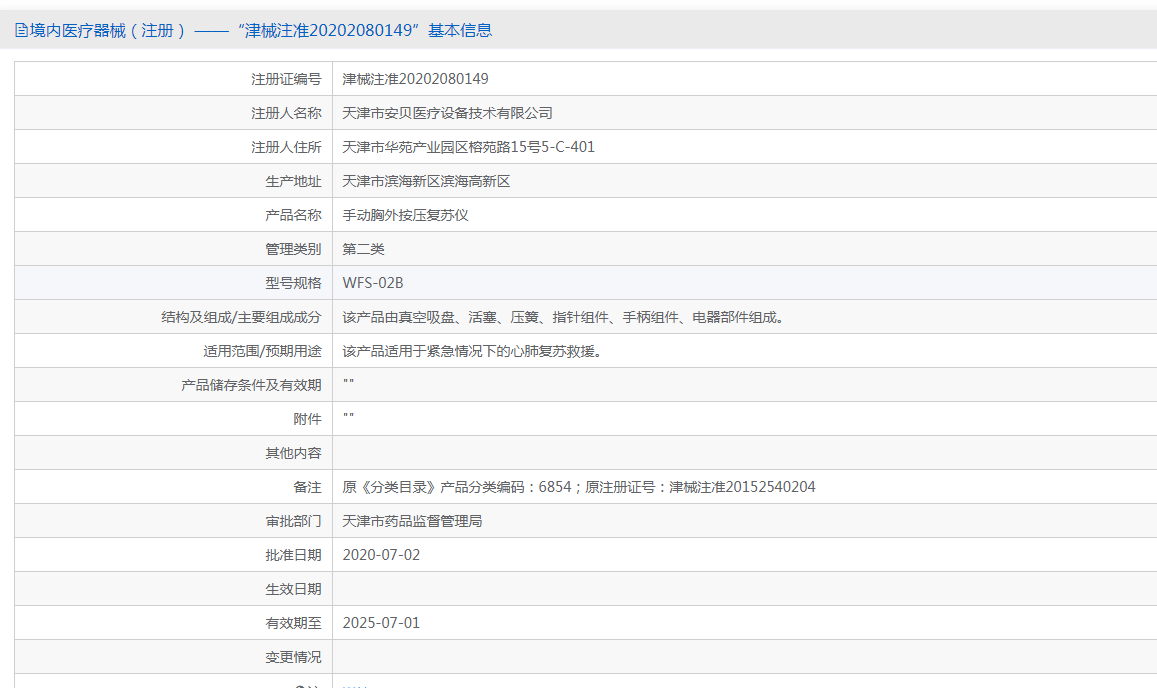Select the composition text starting 该产品由真空吸盘
The width and height of the screenshot is (1157, 688).
click(x=564, y=317)
